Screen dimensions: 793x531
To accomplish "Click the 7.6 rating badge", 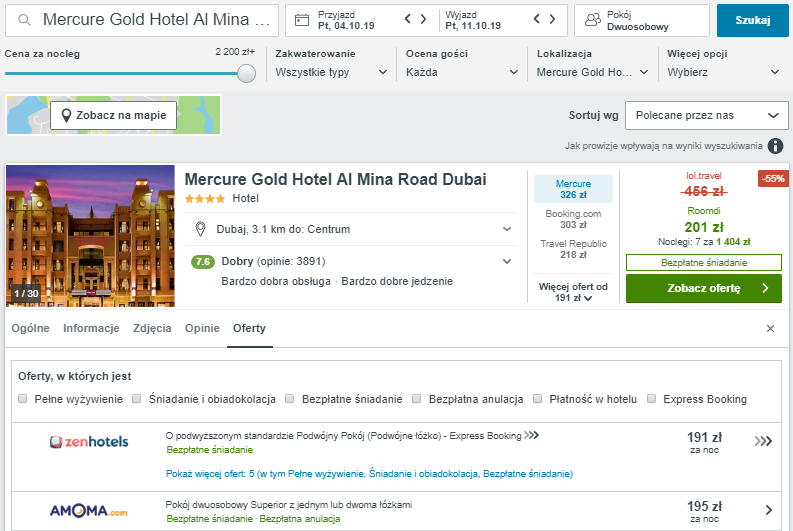I will click(202, 262).
